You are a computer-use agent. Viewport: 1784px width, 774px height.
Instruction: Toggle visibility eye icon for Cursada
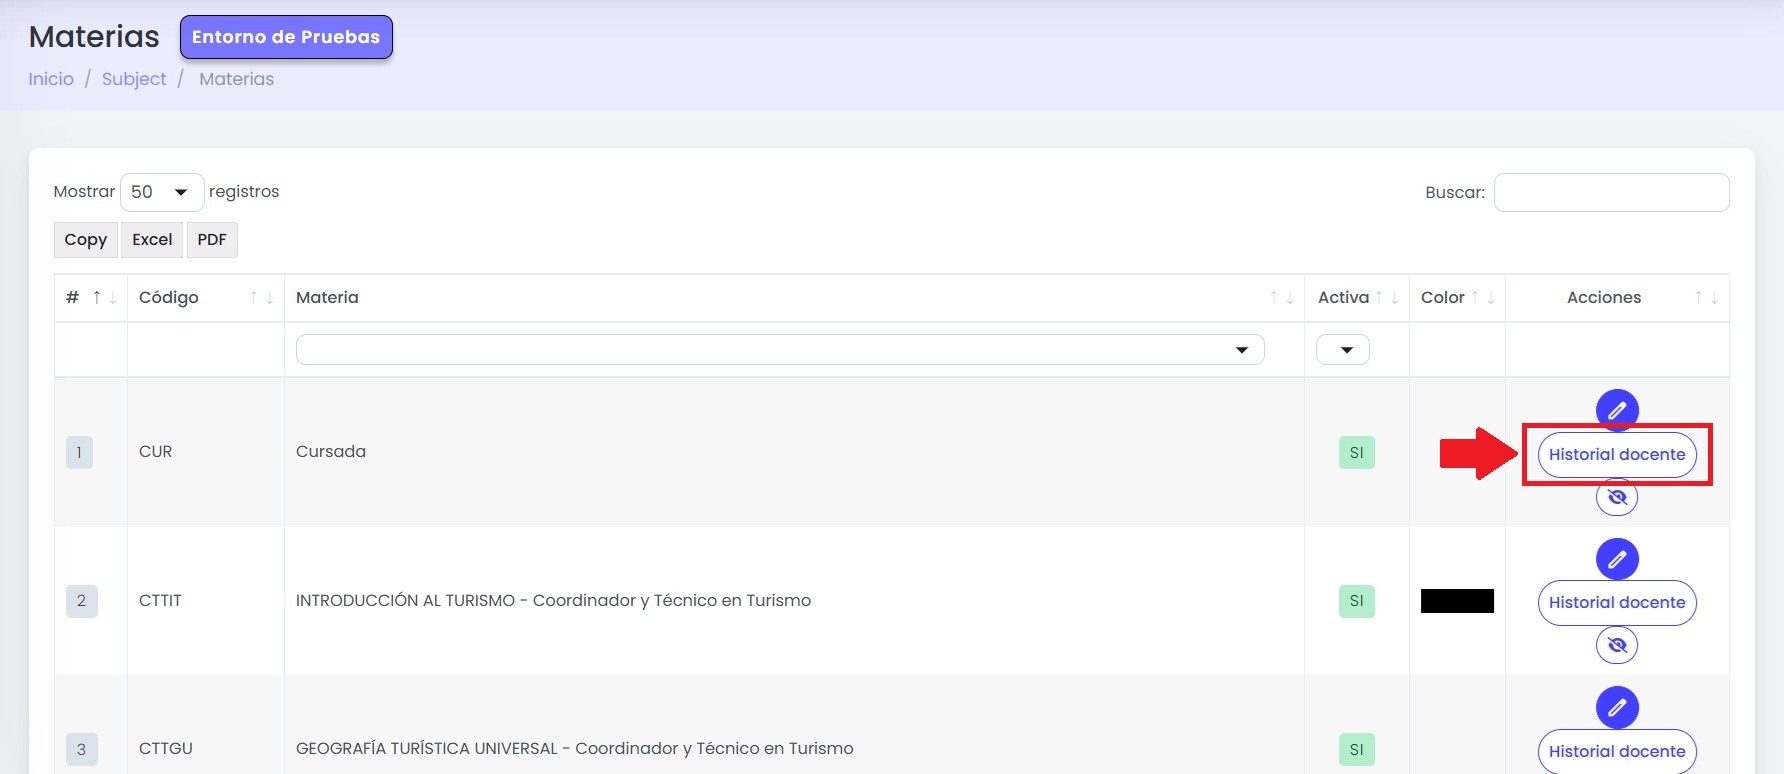1617,497
